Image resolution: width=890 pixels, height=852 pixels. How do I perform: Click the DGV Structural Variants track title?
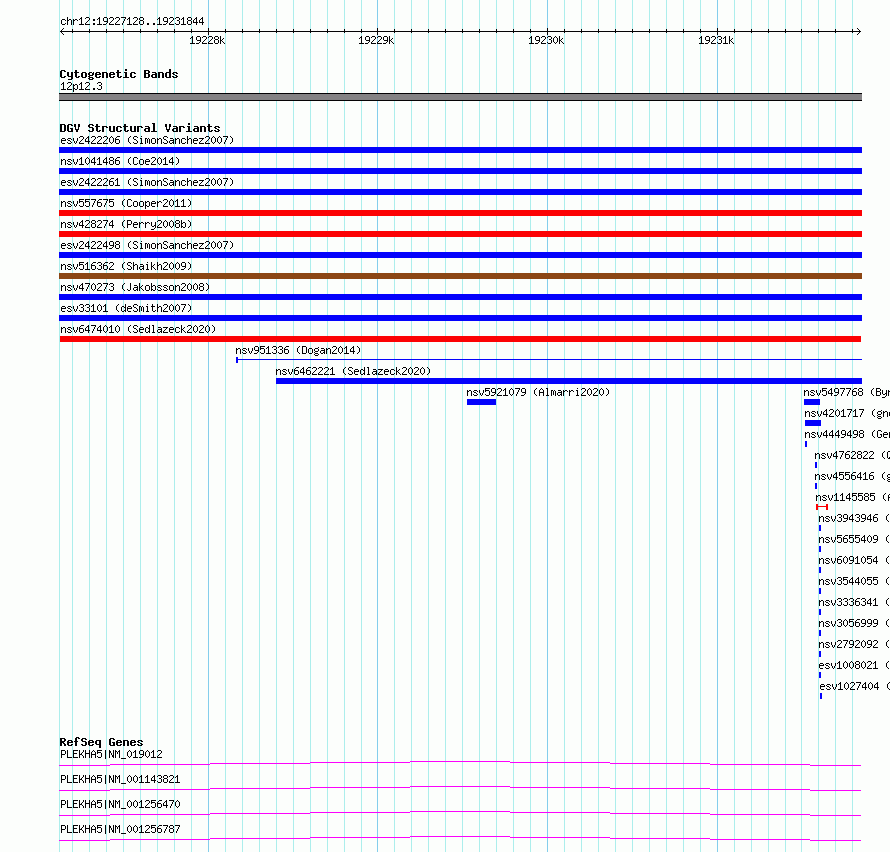tap(140, 128)
